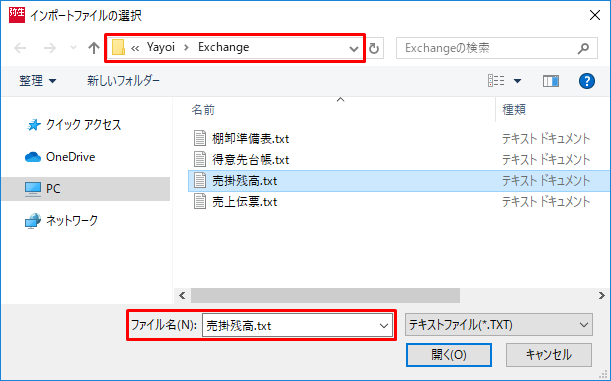The height and width of the screenshot is (381, 611).
Task: Open help with the question mark icon
Action: pos(586,81)
